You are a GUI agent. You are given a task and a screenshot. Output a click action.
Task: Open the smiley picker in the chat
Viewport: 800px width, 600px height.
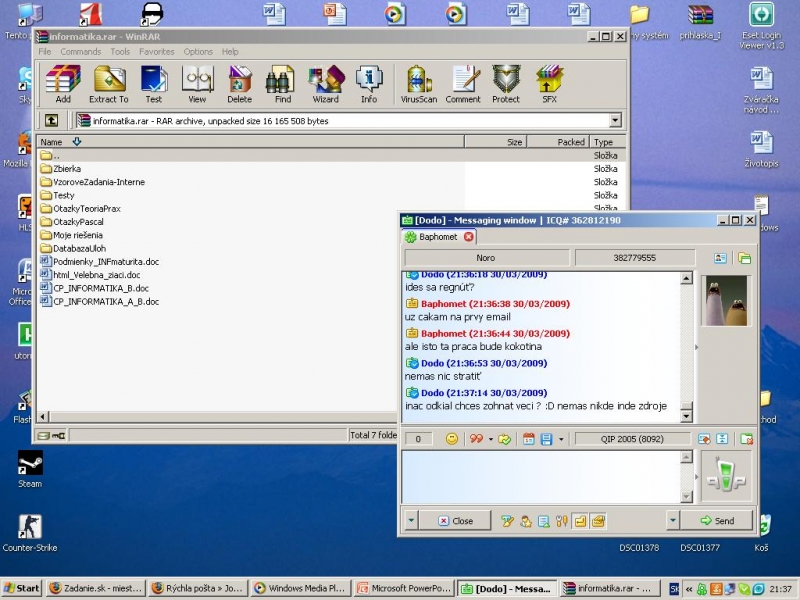click(452, 439)
